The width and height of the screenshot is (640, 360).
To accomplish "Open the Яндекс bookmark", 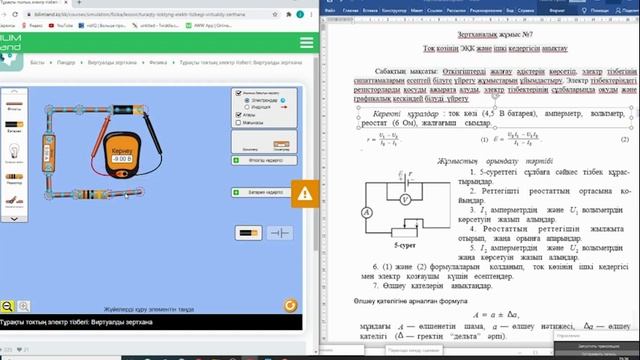I will (x=33, y=25).
